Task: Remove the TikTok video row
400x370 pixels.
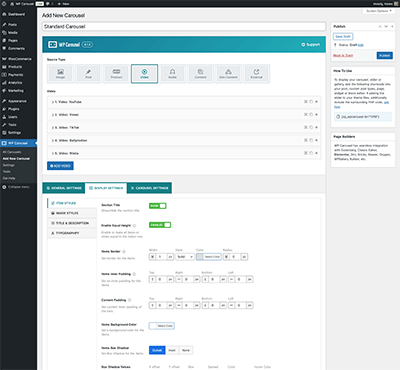Action: (x=316, y=127)
